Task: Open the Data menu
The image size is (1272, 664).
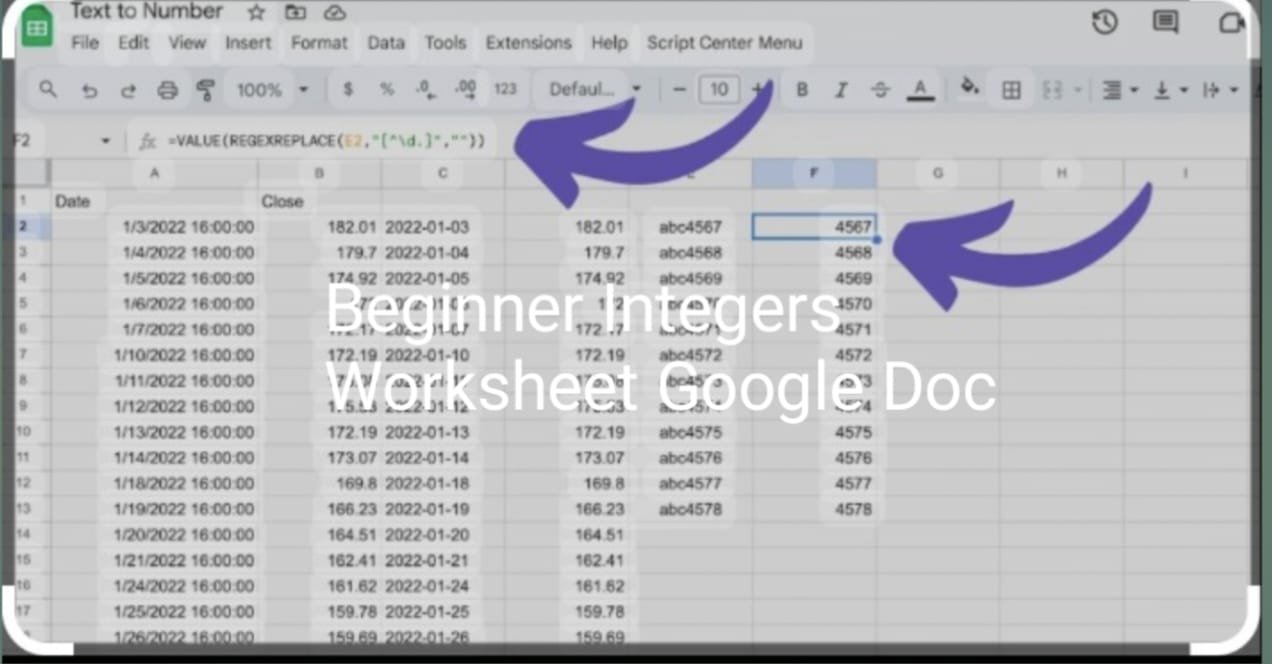Action: pyautogui.click(x=386, y=43)
